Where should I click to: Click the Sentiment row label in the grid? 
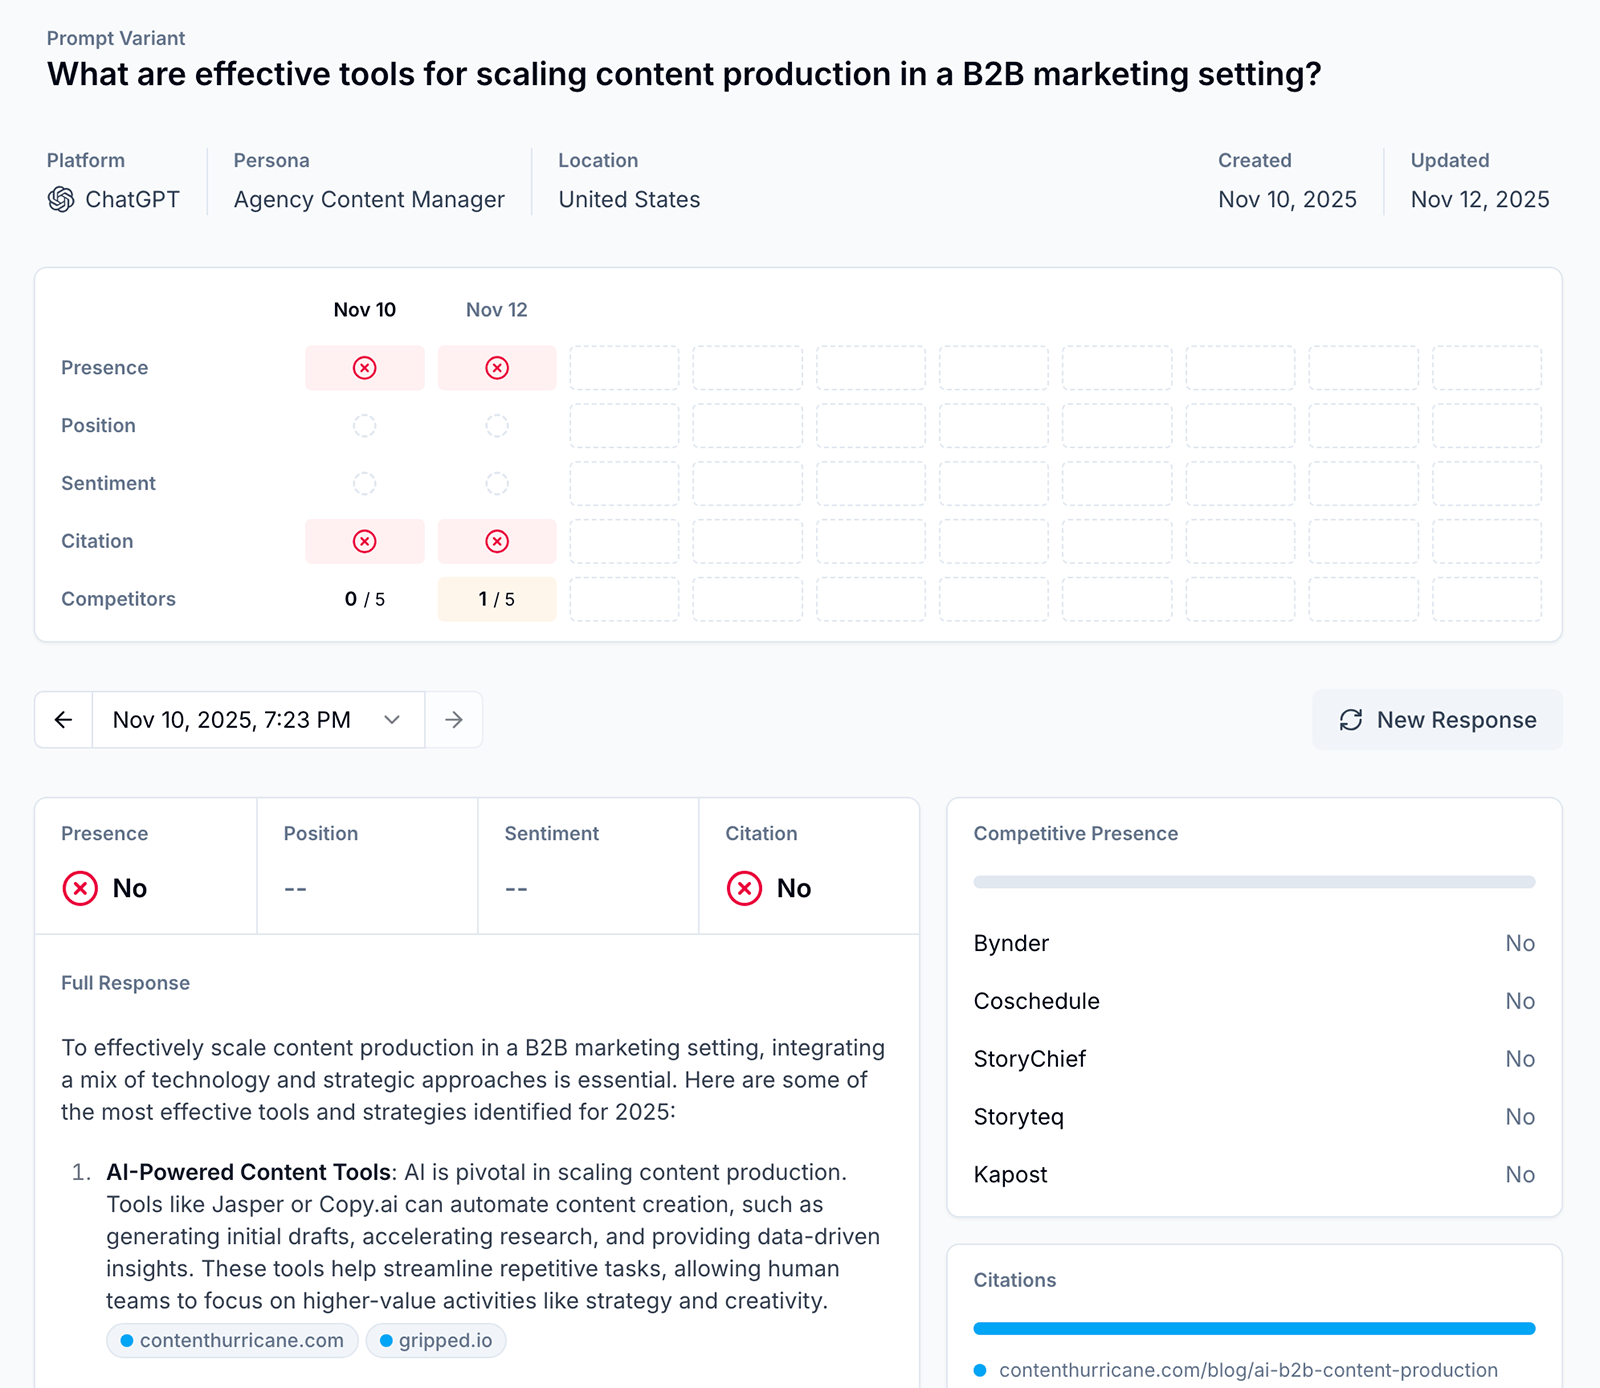click(108, 484)
